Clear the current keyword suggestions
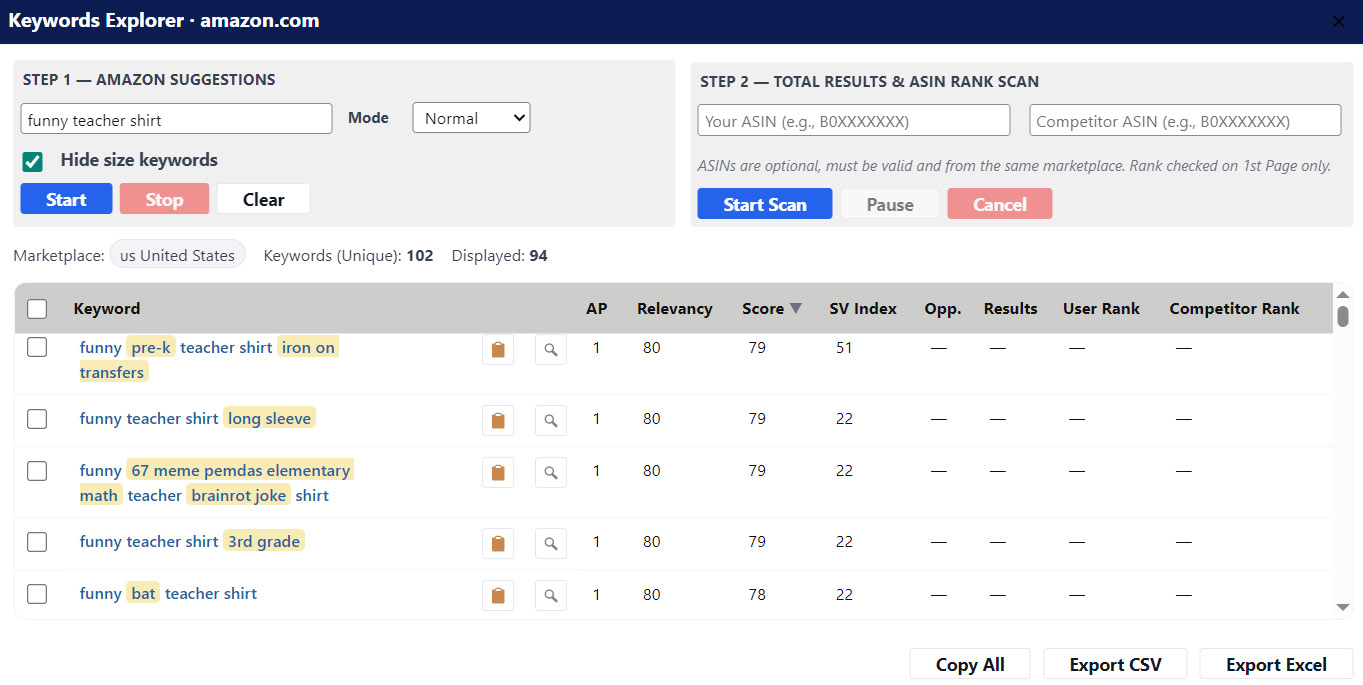Viewport: 1363px width, 685px height. 263,198
